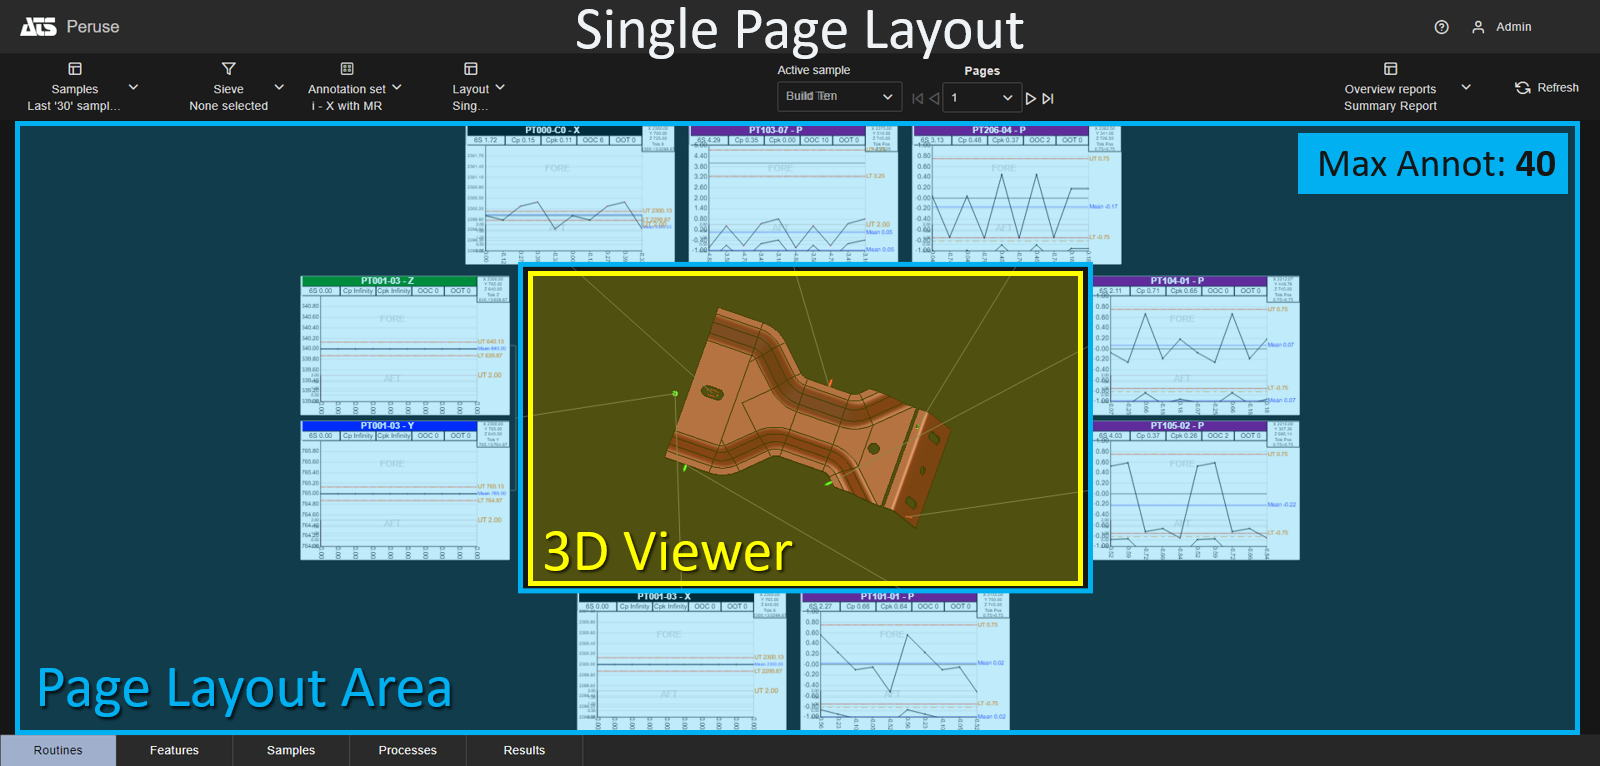Screen dimensions: 1600x766
Task: Go to the previous page
Action: [x=934, y=98]
